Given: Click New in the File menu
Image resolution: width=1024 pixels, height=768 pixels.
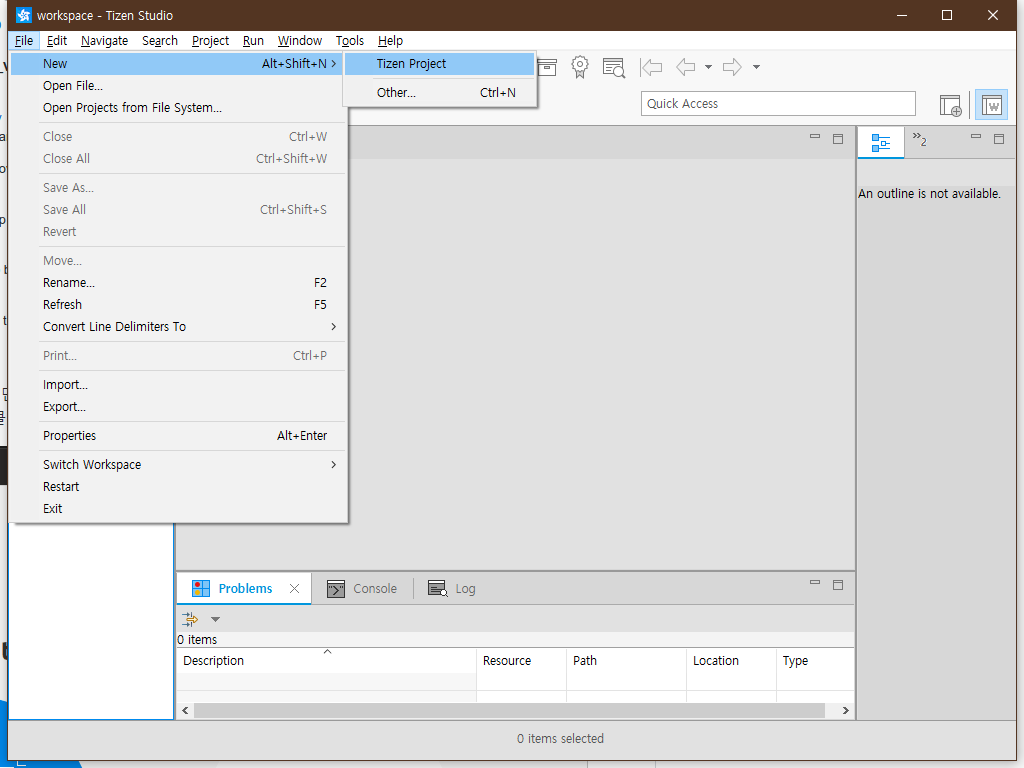Looking at the screenshot, I should 178,63.
